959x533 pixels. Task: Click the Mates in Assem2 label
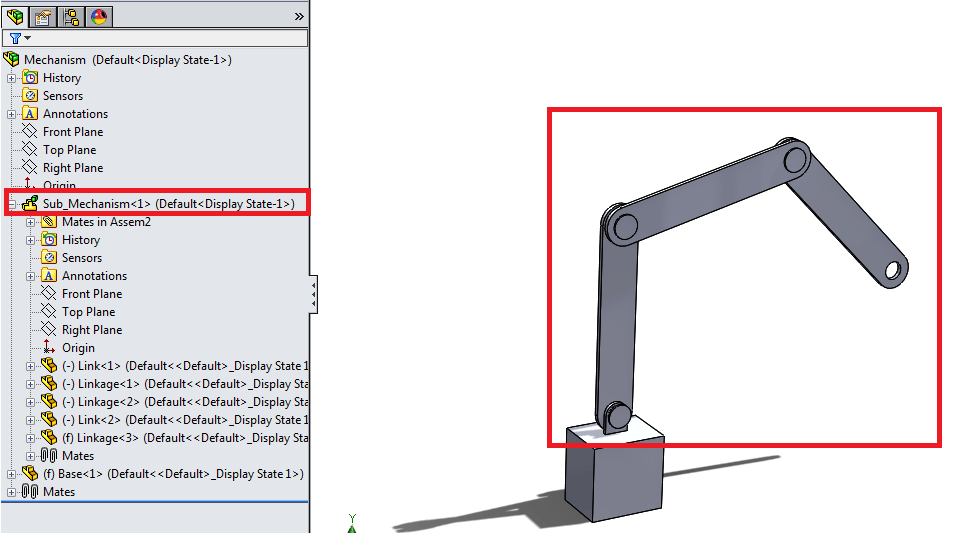(x=106, y=222)
